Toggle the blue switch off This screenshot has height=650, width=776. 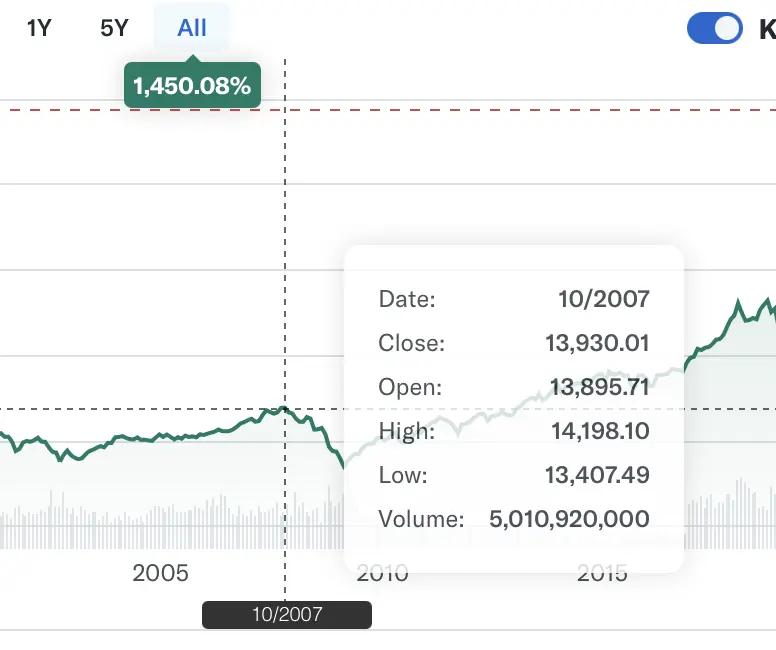point(714,28)
